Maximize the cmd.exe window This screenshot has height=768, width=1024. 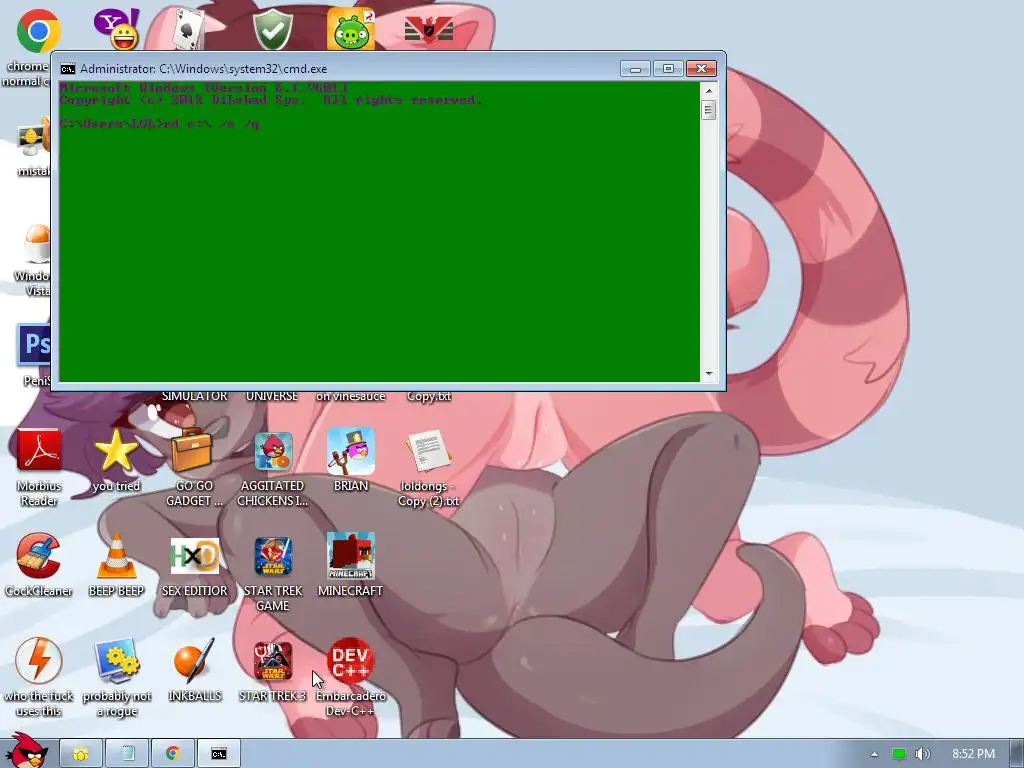click(668, 69)
